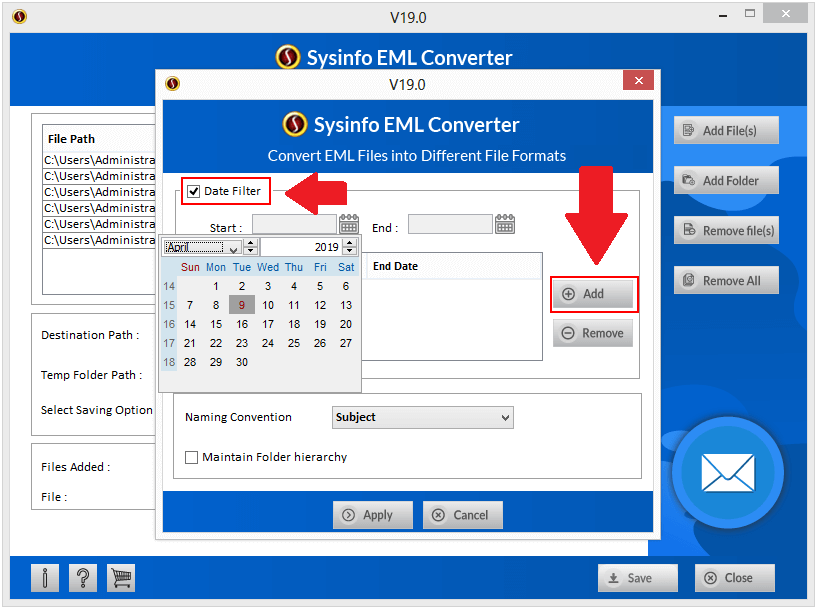Close the date filter dialog
The image size is (815, 607).
(x=638, y=81)
